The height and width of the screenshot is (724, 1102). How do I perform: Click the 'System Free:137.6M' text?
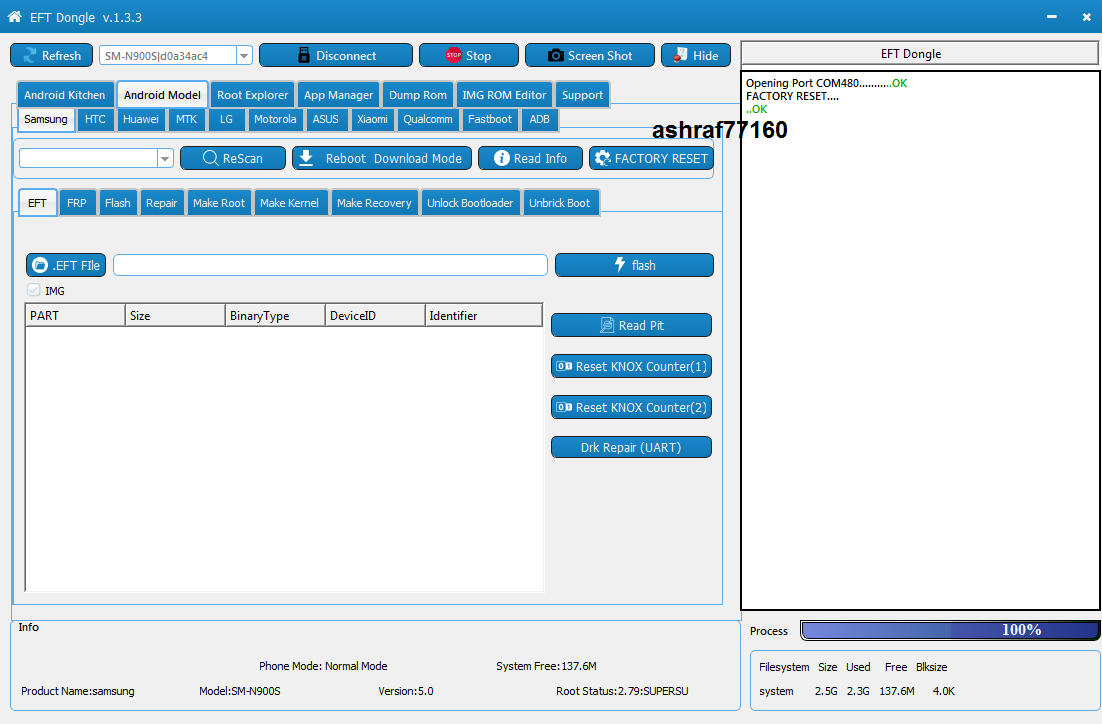point(546,666)
